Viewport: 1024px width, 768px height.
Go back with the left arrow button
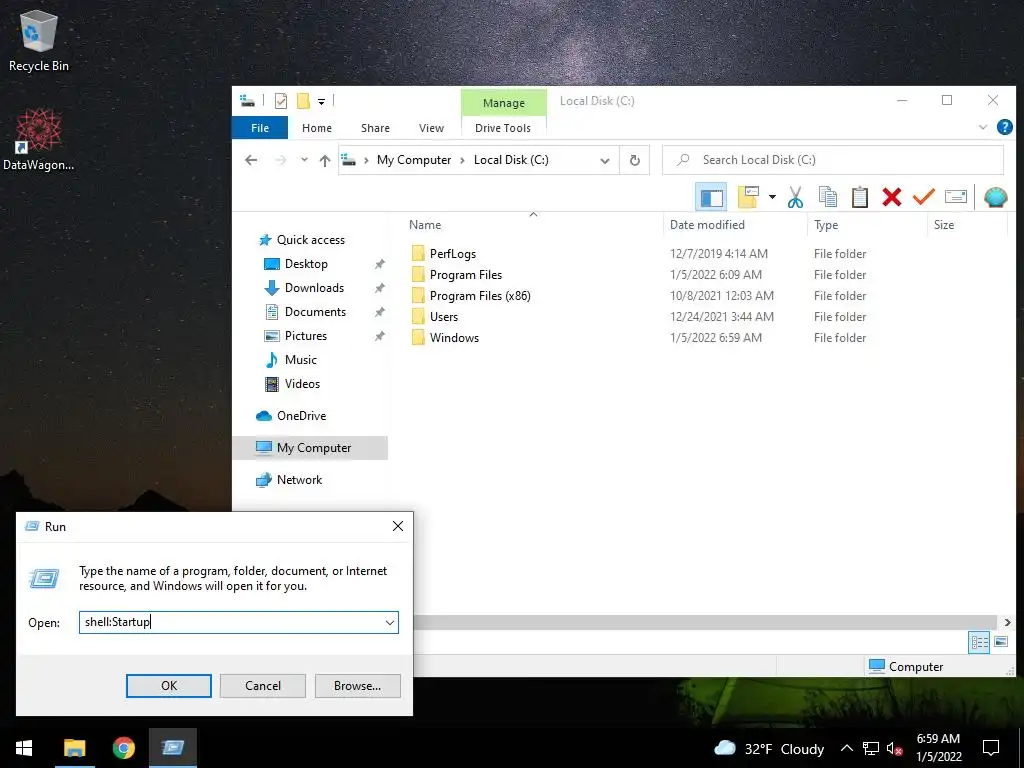pos(251,160)
